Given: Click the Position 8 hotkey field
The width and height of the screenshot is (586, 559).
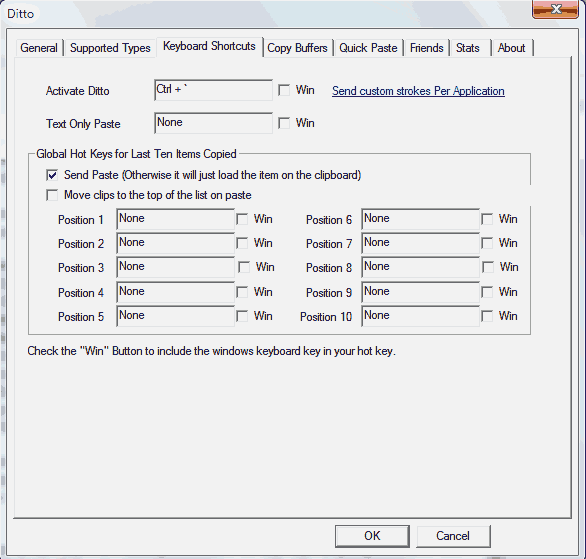Looking at the screenshot, I should (420, 267).
